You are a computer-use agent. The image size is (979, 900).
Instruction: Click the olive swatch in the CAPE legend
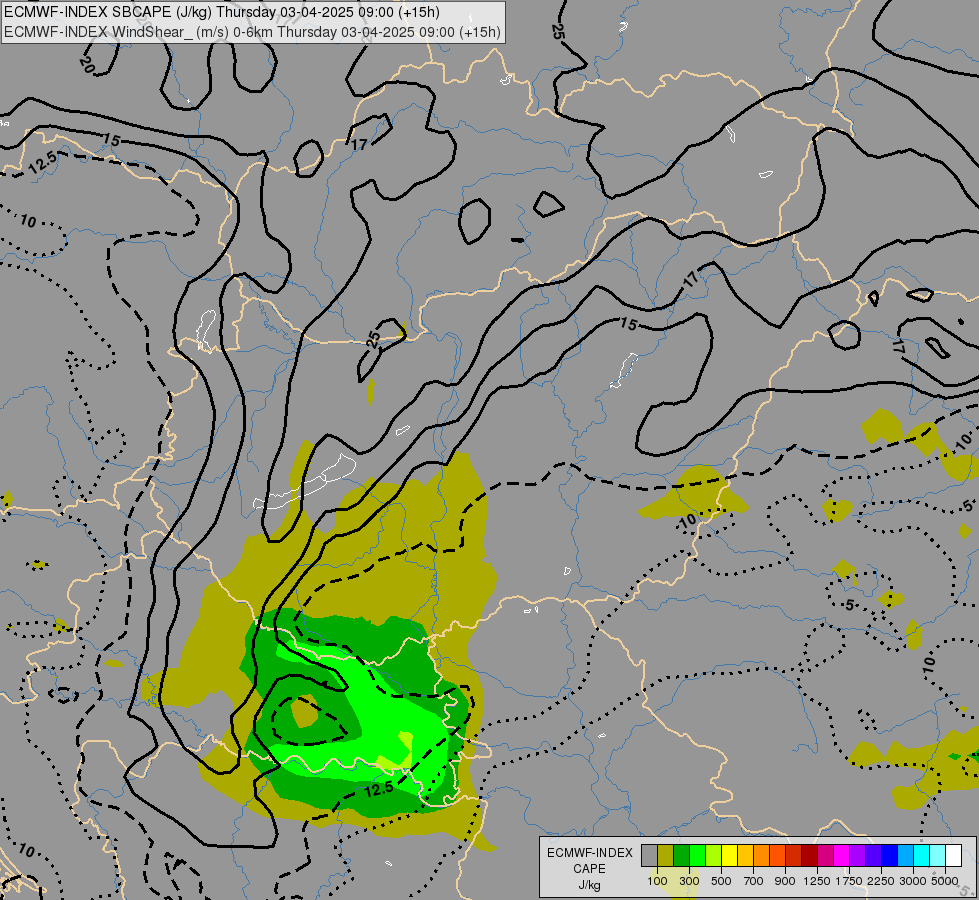coord(666,855)
